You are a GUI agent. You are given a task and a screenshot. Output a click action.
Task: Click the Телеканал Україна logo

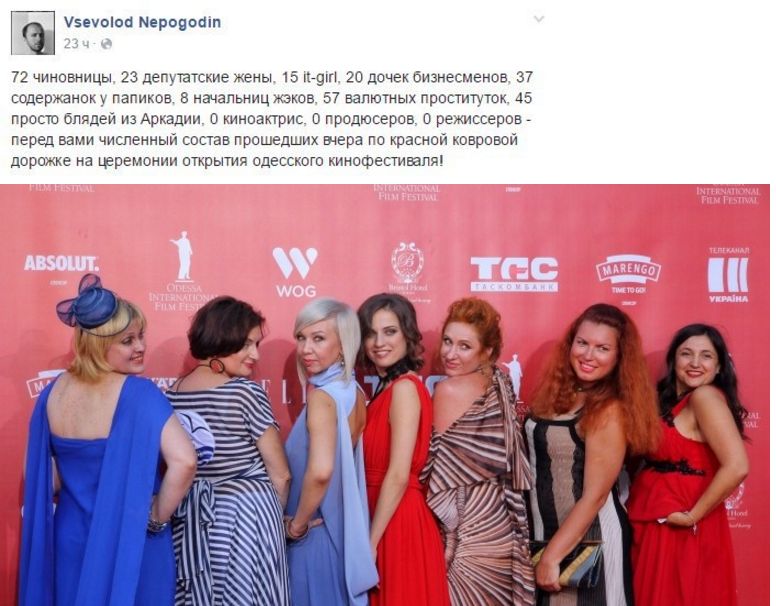point(728,275)
